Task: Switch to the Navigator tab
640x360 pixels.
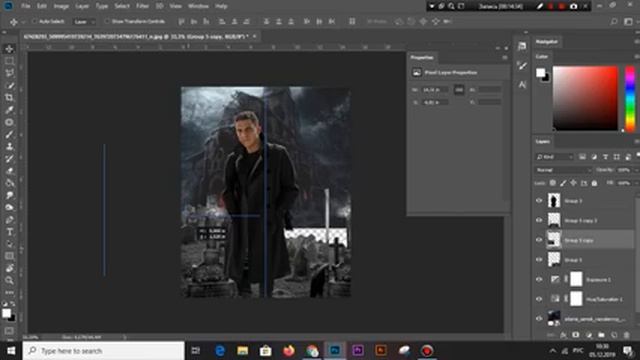Action: point(547,42)
